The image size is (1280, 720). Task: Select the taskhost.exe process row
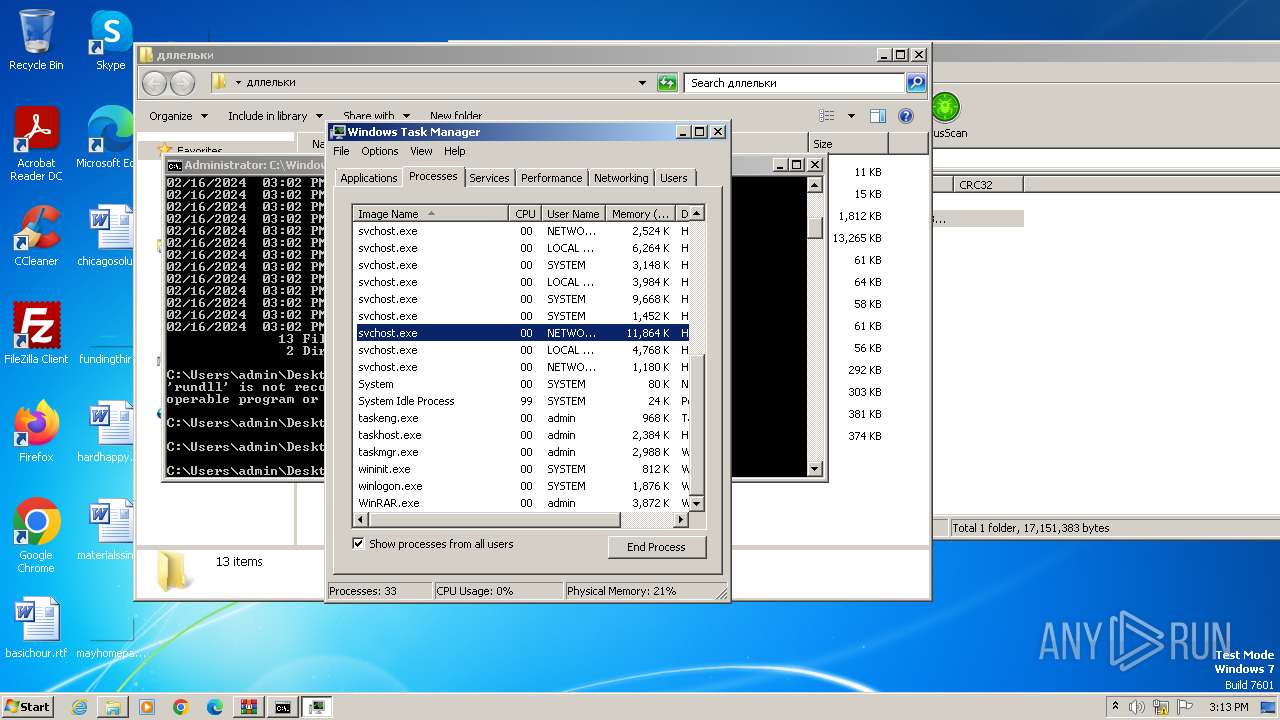point(522,435)
